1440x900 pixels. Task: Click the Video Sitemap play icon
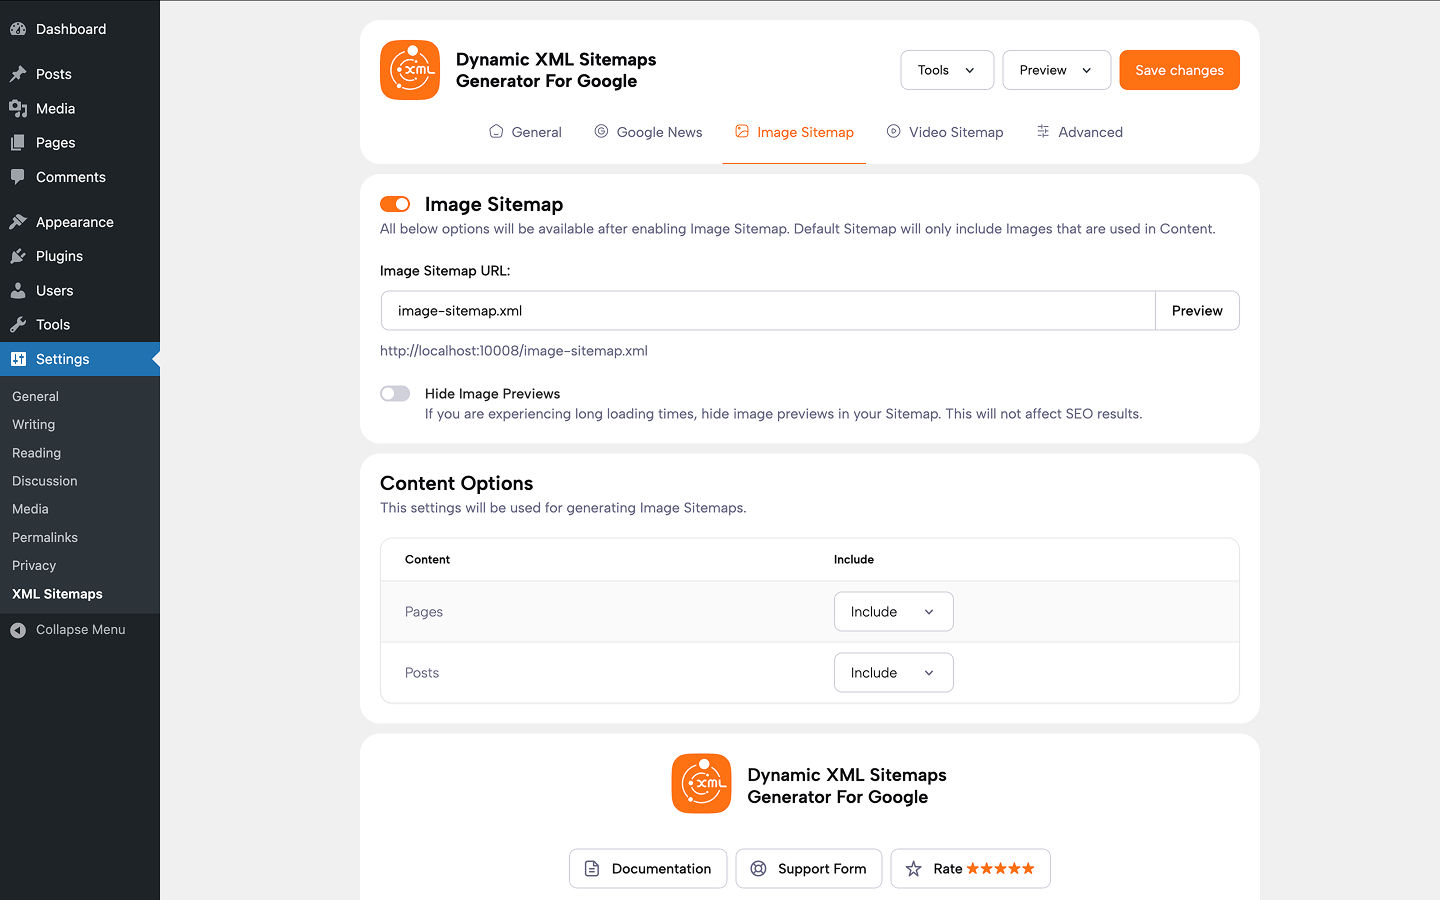pos(891,131)
